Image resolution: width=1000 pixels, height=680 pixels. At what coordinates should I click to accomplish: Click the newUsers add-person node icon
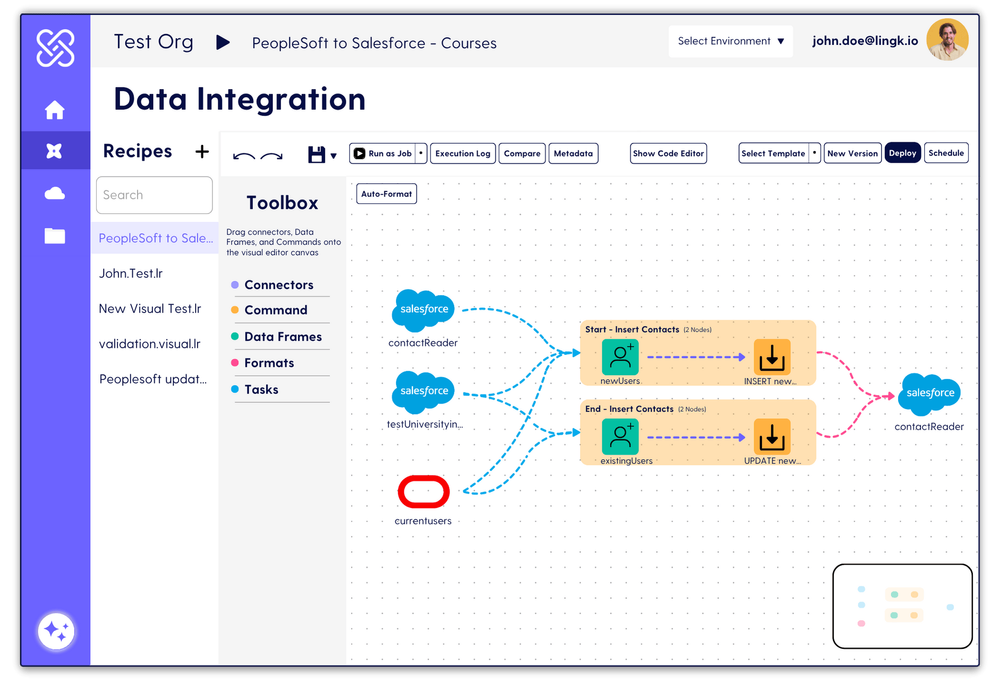click(620, 355)
